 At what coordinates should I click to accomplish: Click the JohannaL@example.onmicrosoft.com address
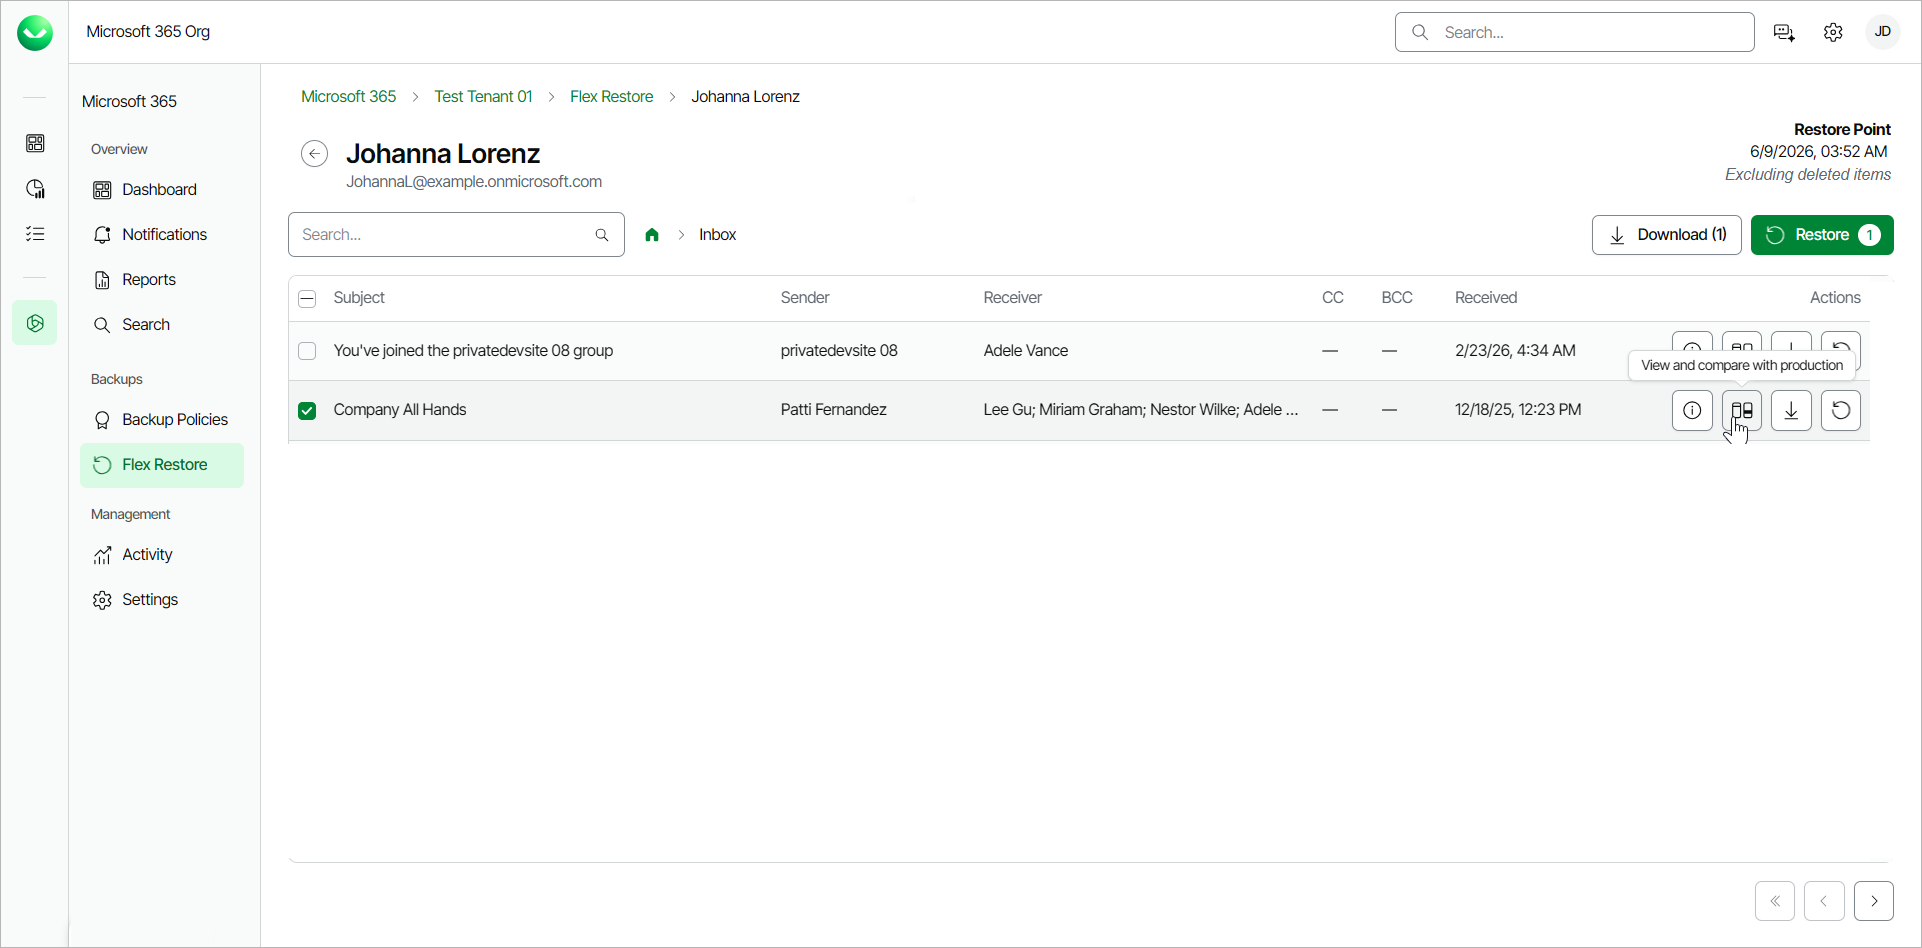point(474,182)
